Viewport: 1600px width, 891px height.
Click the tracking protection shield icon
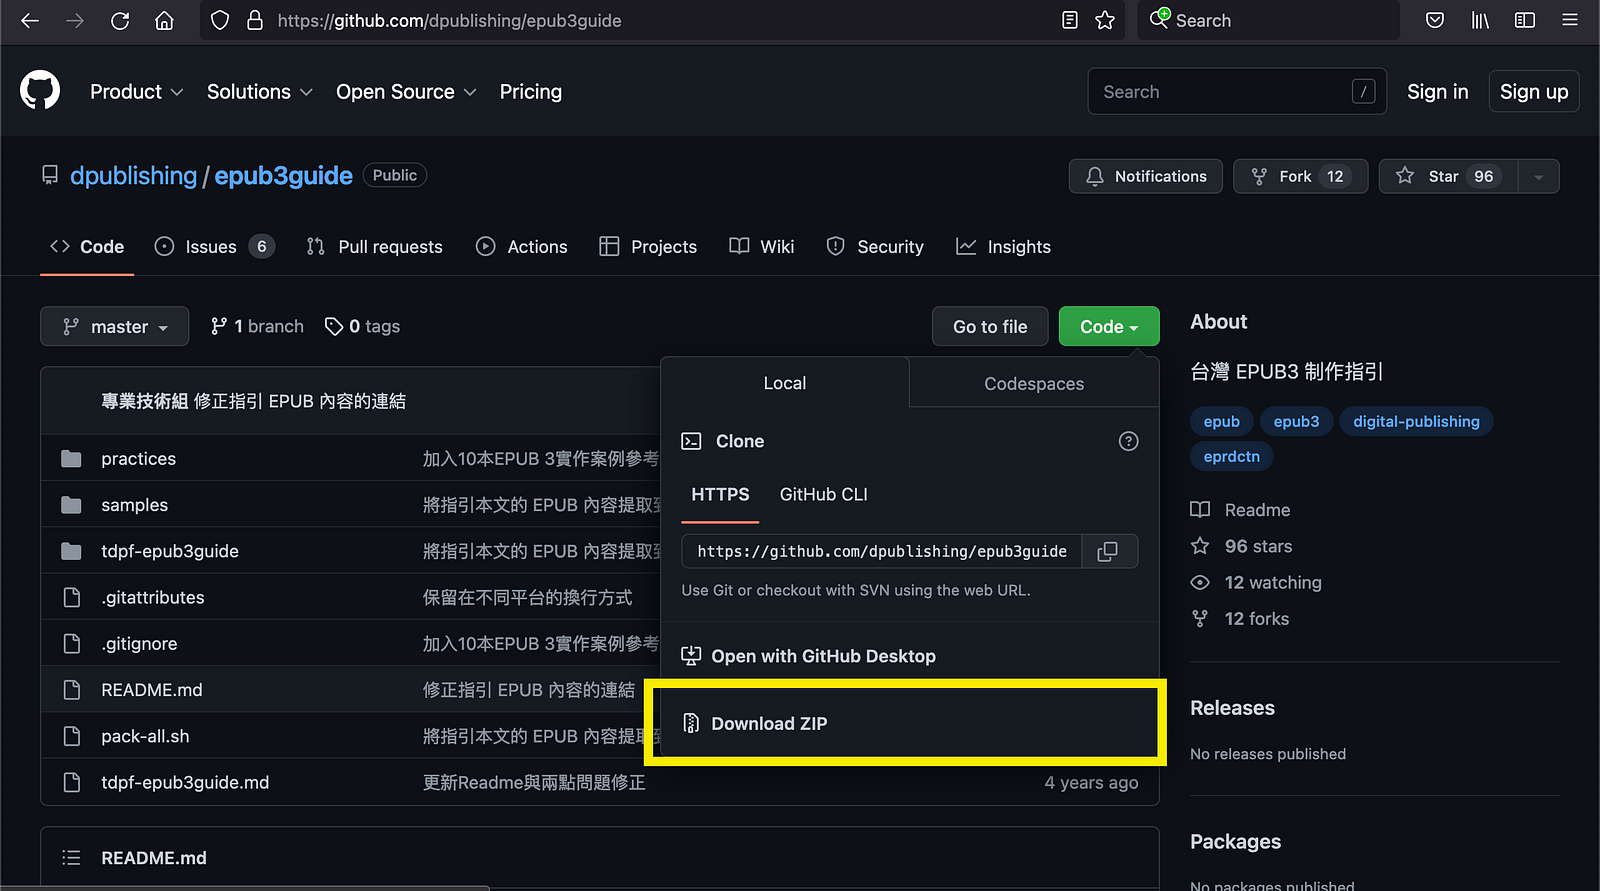point(220,20)
